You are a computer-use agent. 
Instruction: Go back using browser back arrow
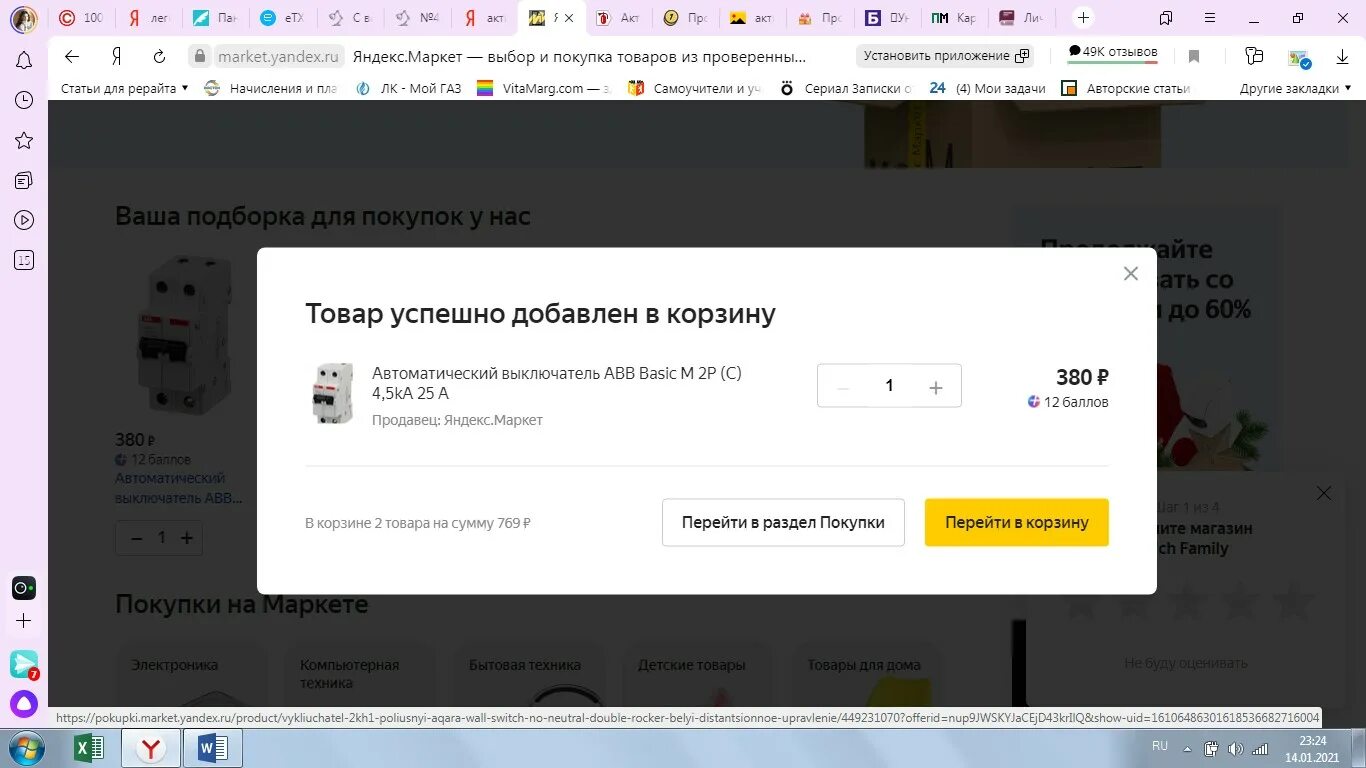point(72,56)
